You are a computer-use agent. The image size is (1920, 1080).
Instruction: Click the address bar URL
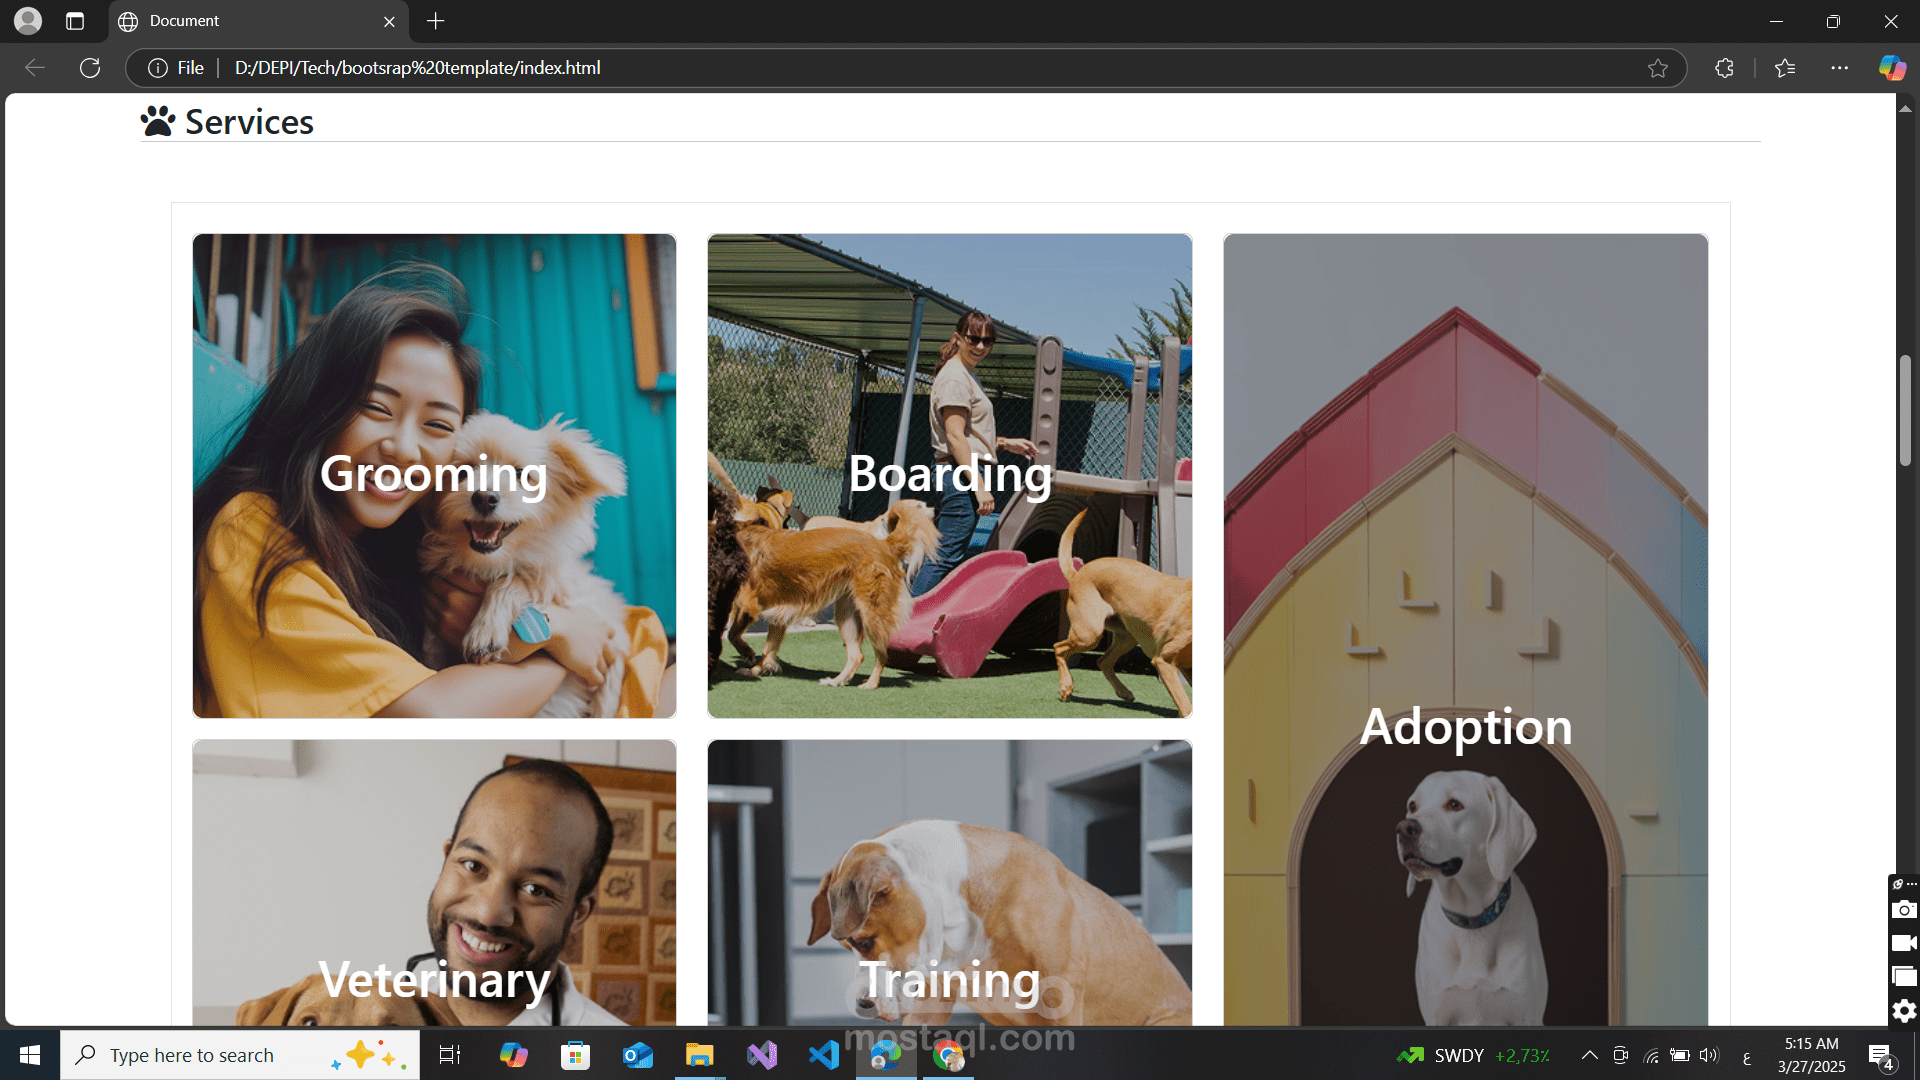(418, 68)
